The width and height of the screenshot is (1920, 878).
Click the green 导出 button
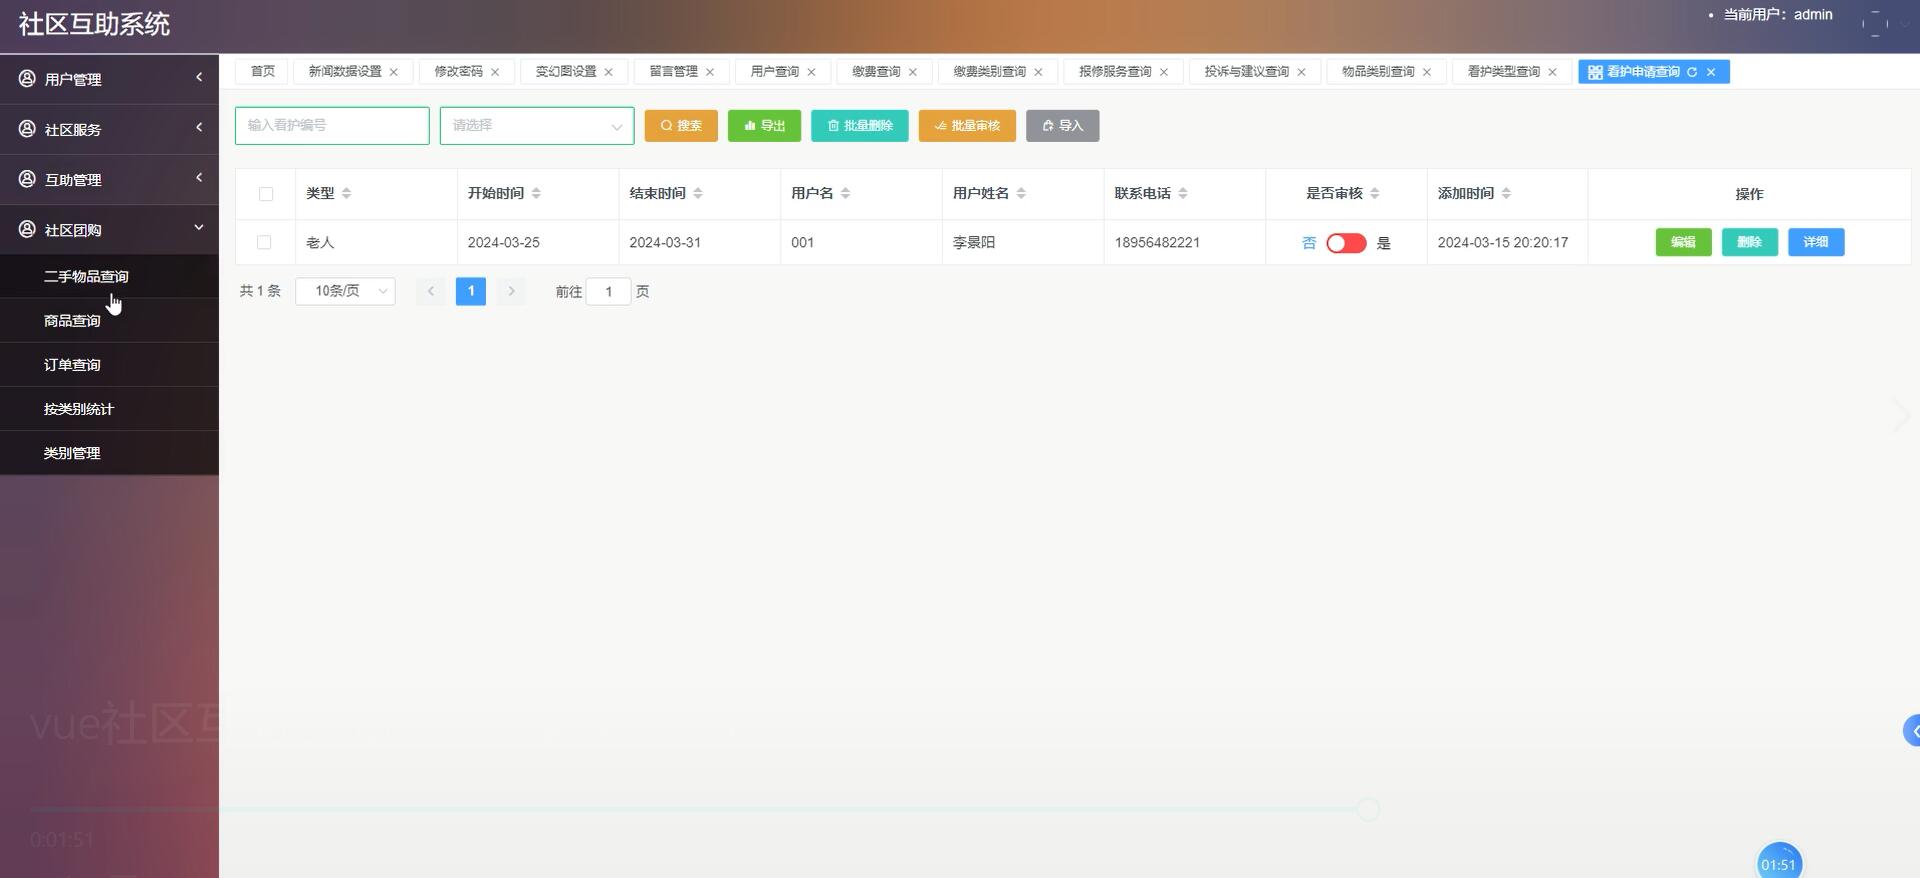point(764,126)
